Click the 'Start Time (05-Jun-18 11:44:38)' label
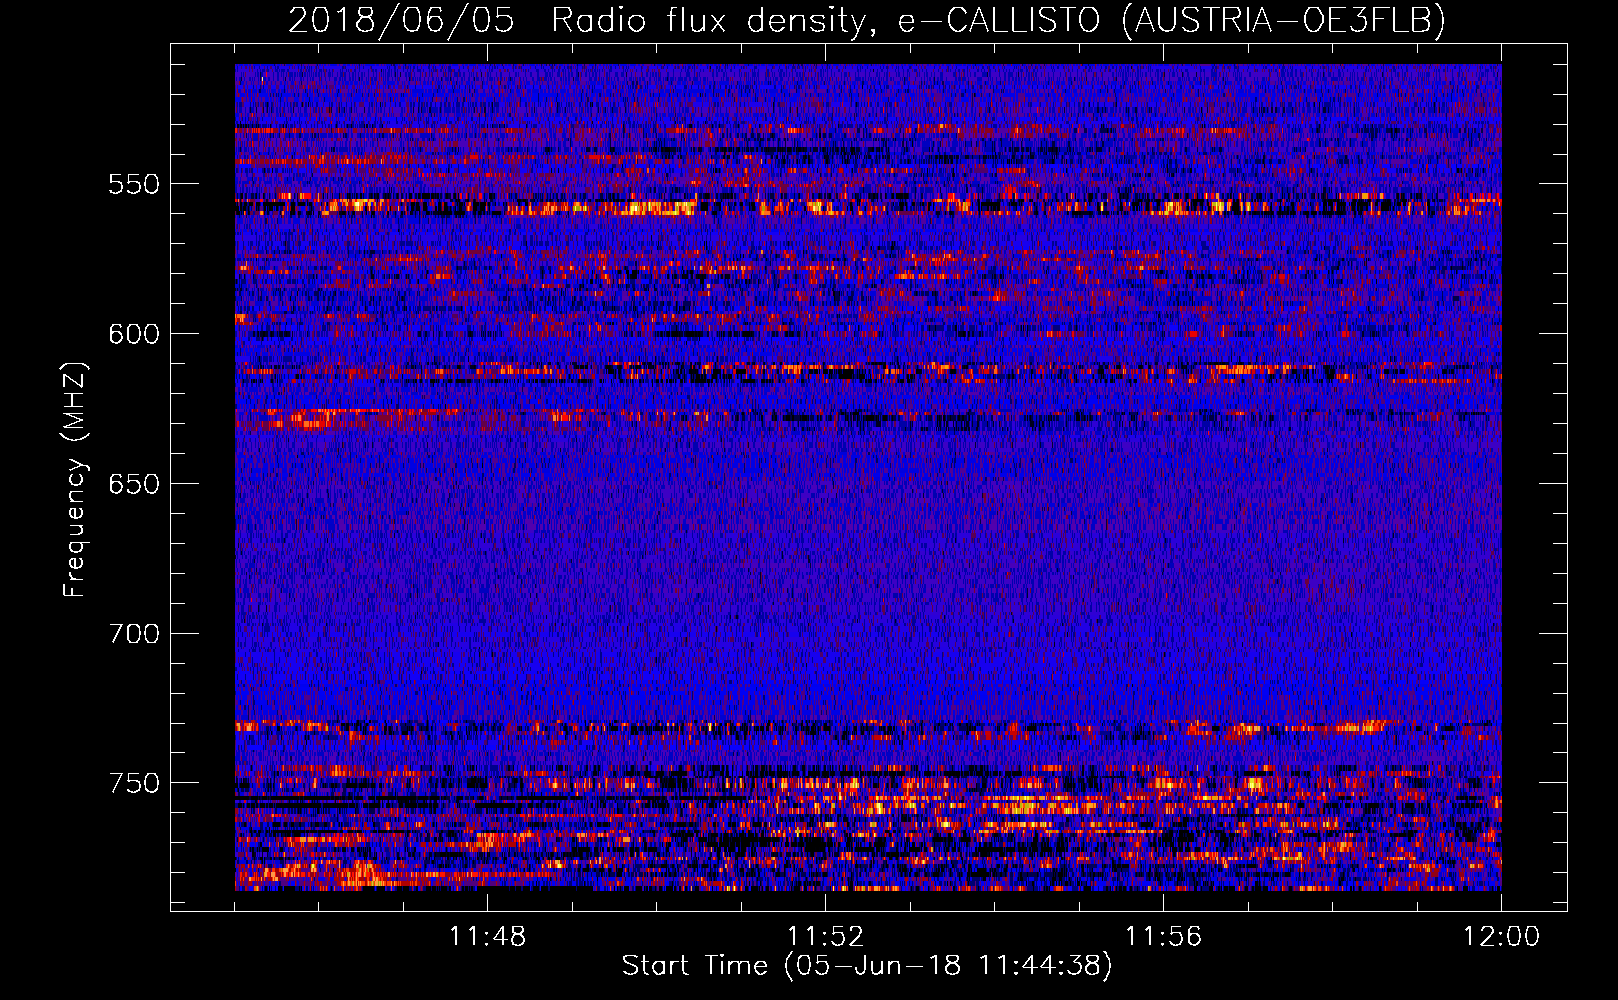Viewport: 1618px width, 1000px height. (867, 966)
